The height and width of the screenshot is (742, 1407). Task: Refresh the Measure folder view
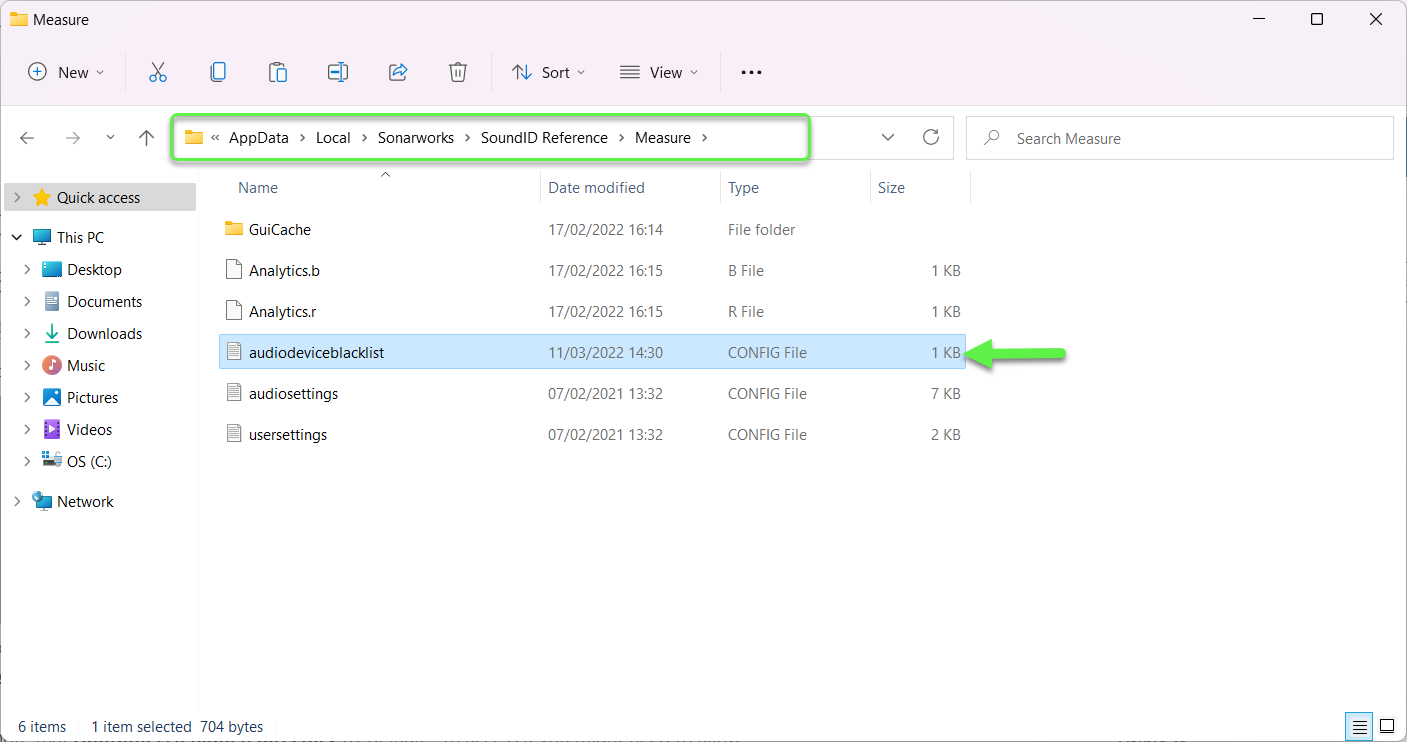(x=931, y=137)
